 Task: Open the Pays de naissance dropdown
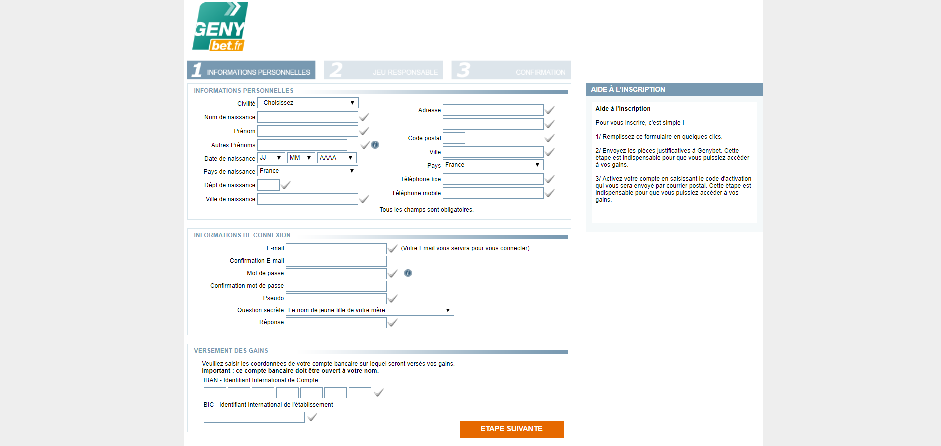307,171
